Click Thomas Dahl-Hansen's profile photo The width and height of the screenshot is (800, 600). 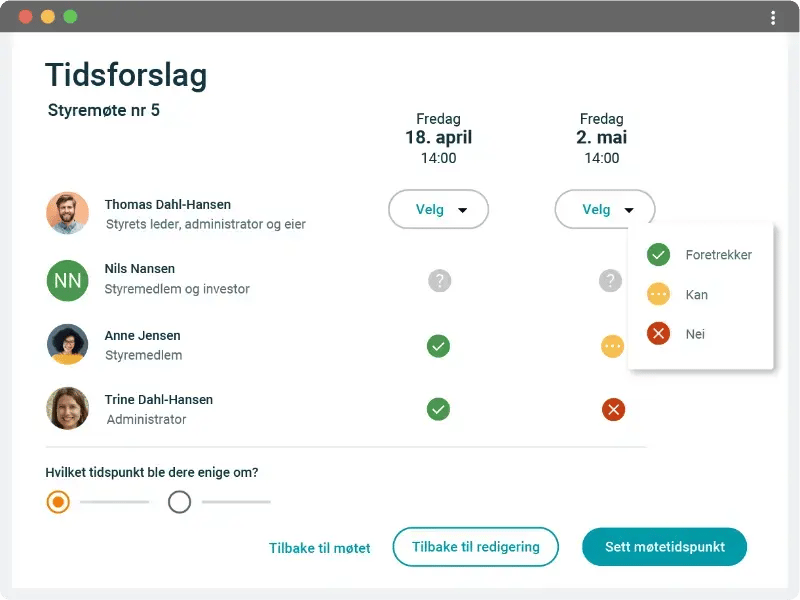click(x=67, y=213)
